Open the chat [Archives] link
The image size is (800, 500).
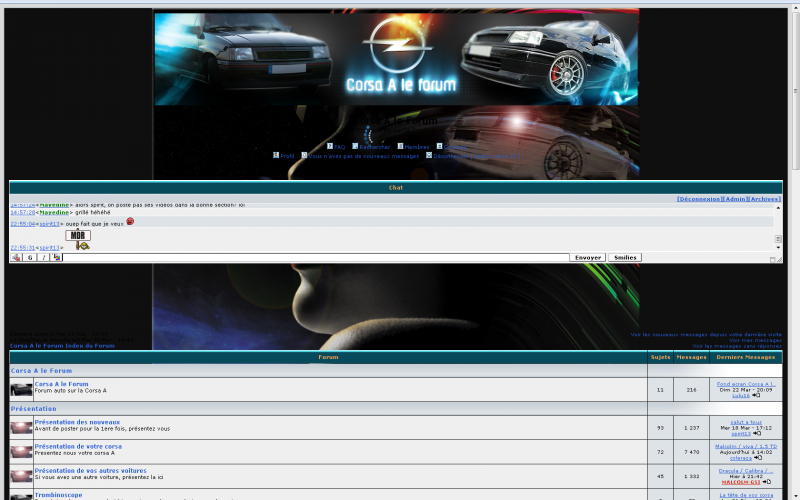tap(764, 199)
